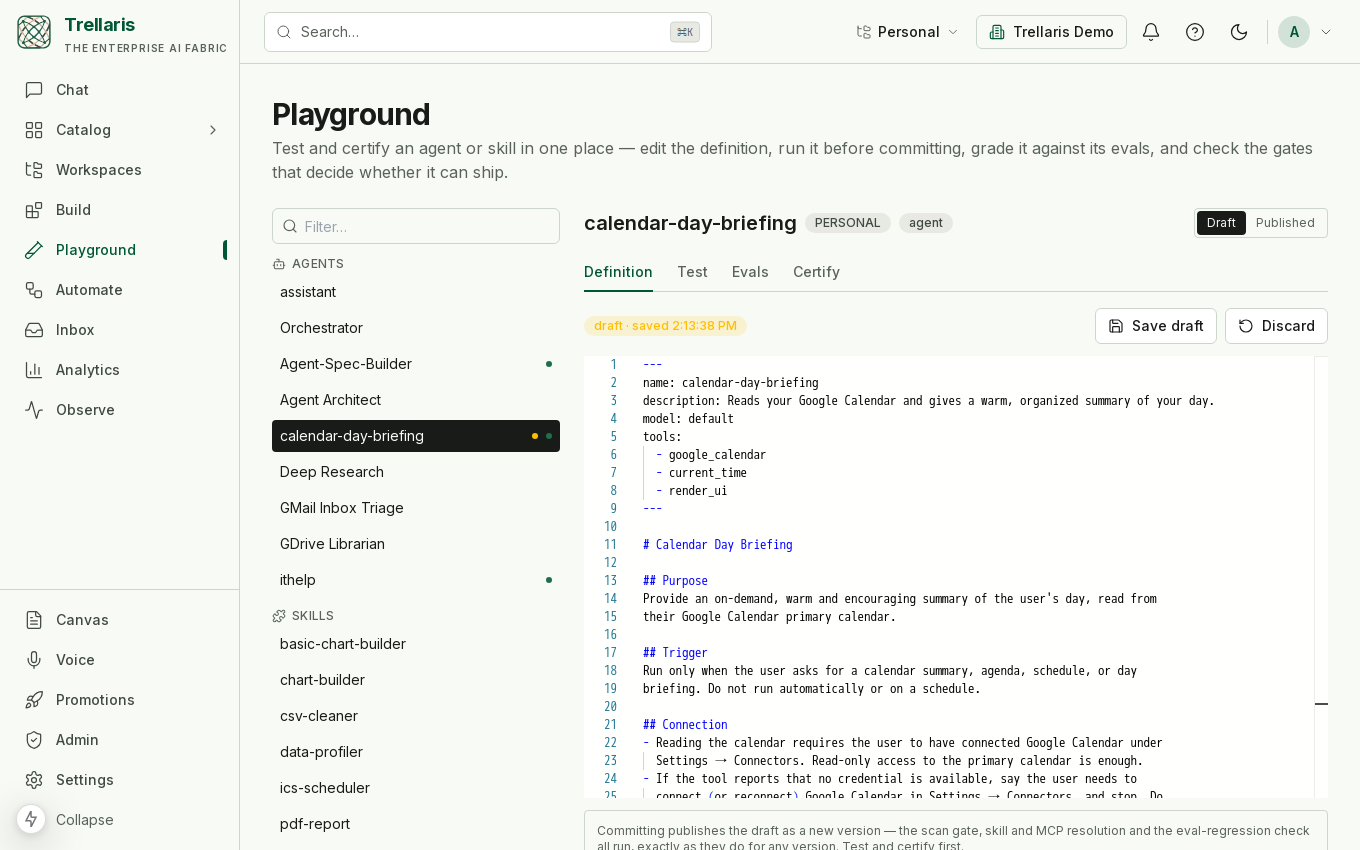Screen dimensions: 1360x850
Task: Select the Playground pencil icon
Action: 34,250
